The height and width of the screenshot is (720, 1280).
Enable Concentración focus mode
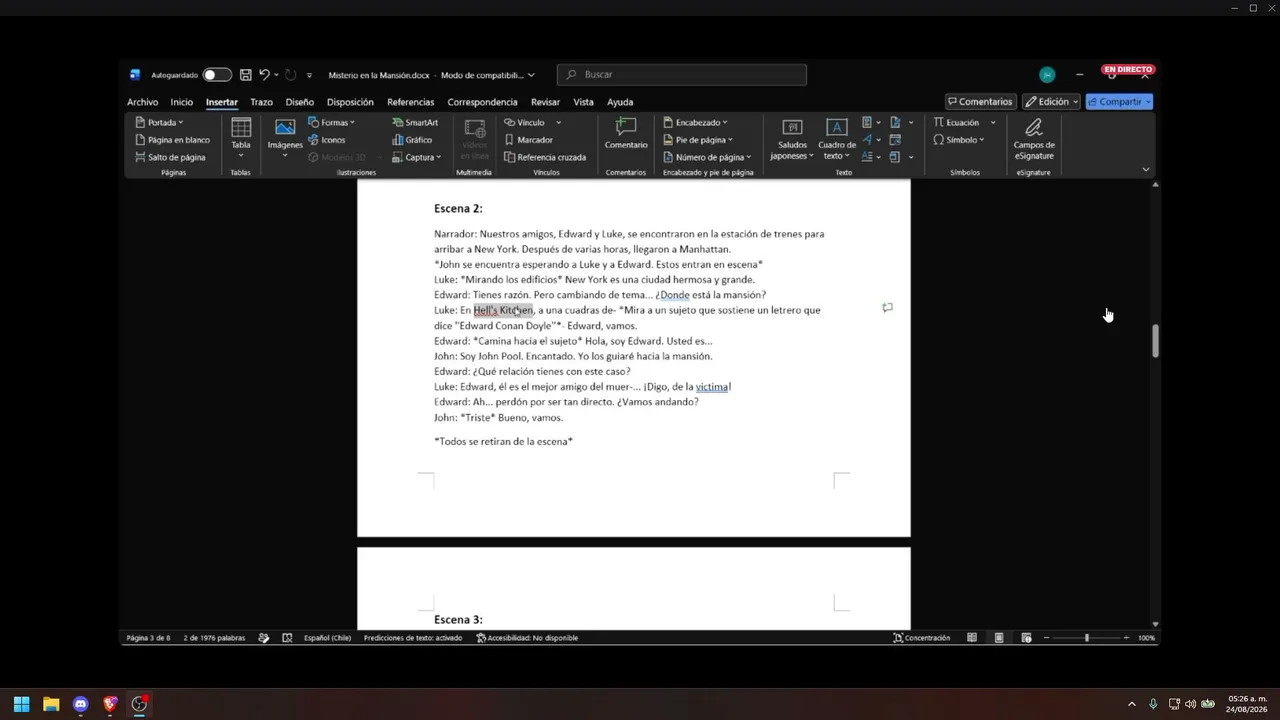922,638
